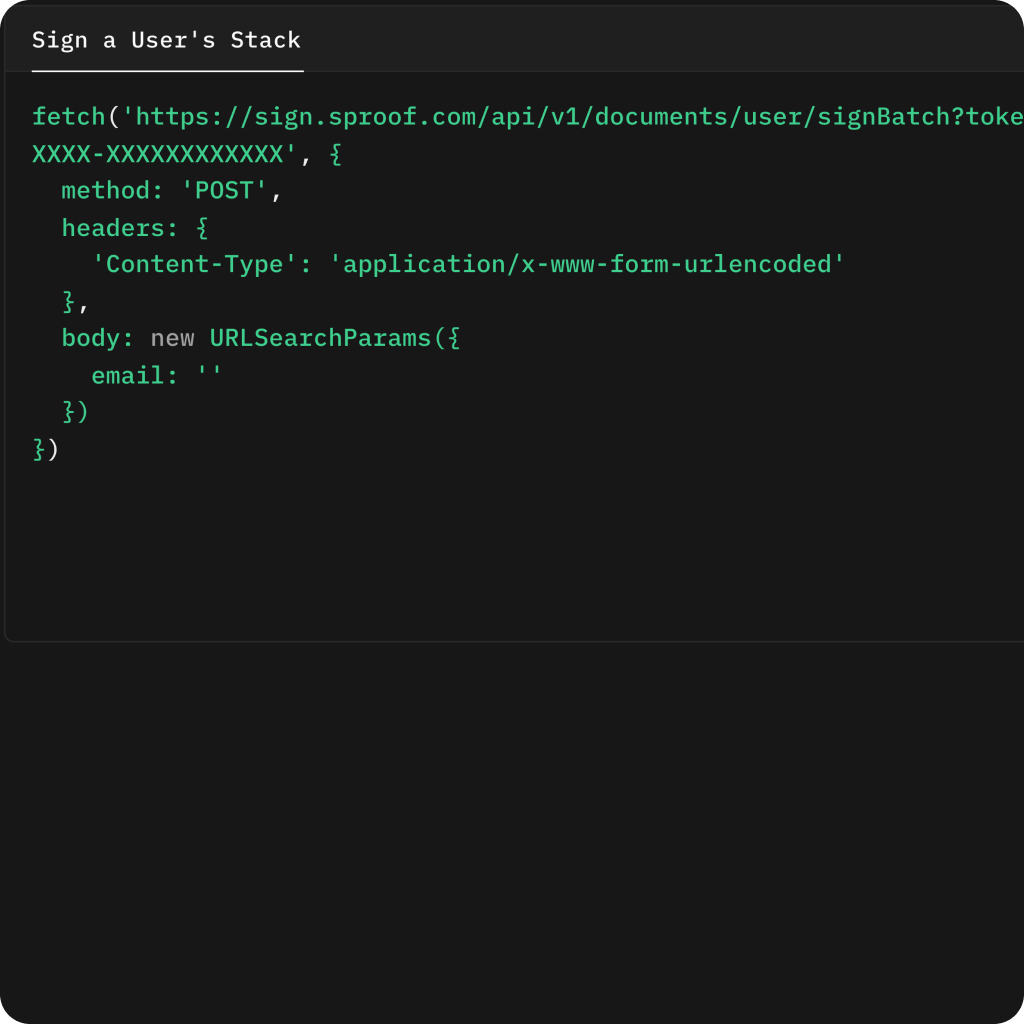The width and height of the screenshot is (1024, 1024).
Task: Click the opening brace after headers
Action: coord(202,228)
